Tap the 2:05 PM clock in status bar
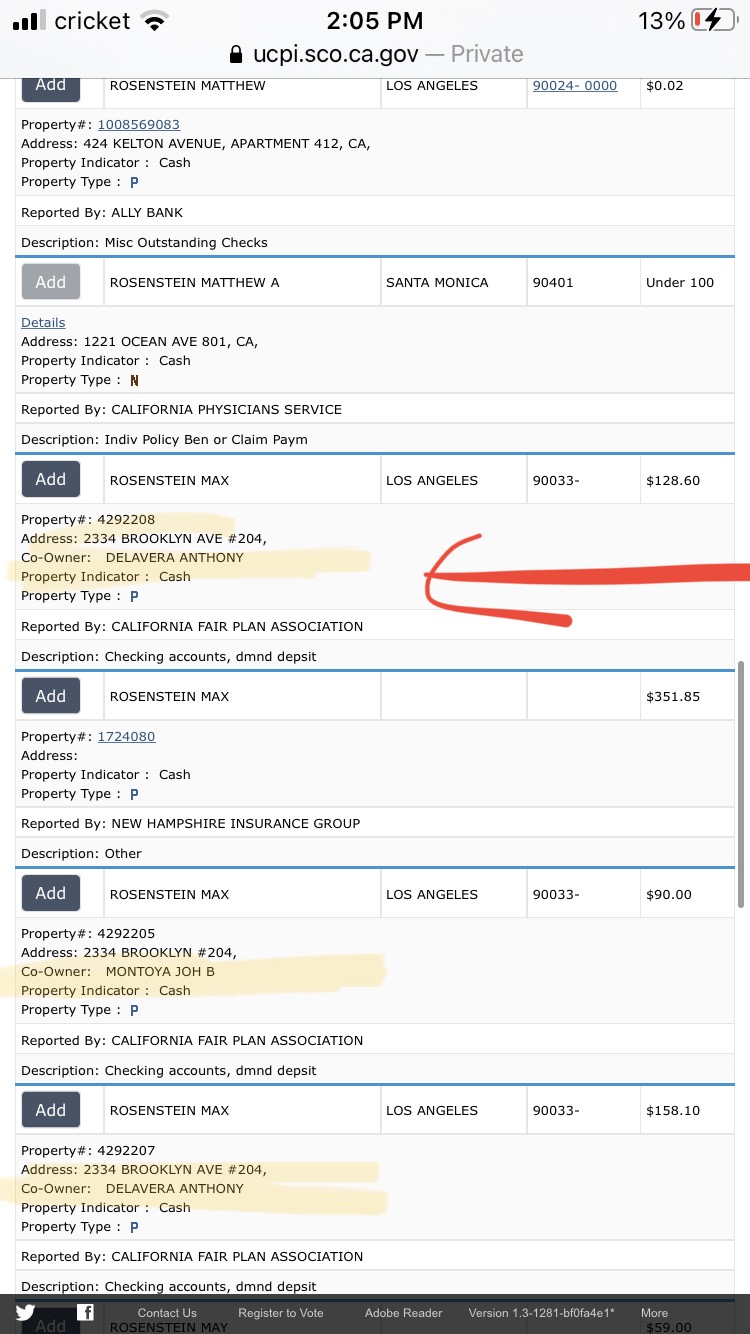The image size is (750, 1334). (375, 20)
